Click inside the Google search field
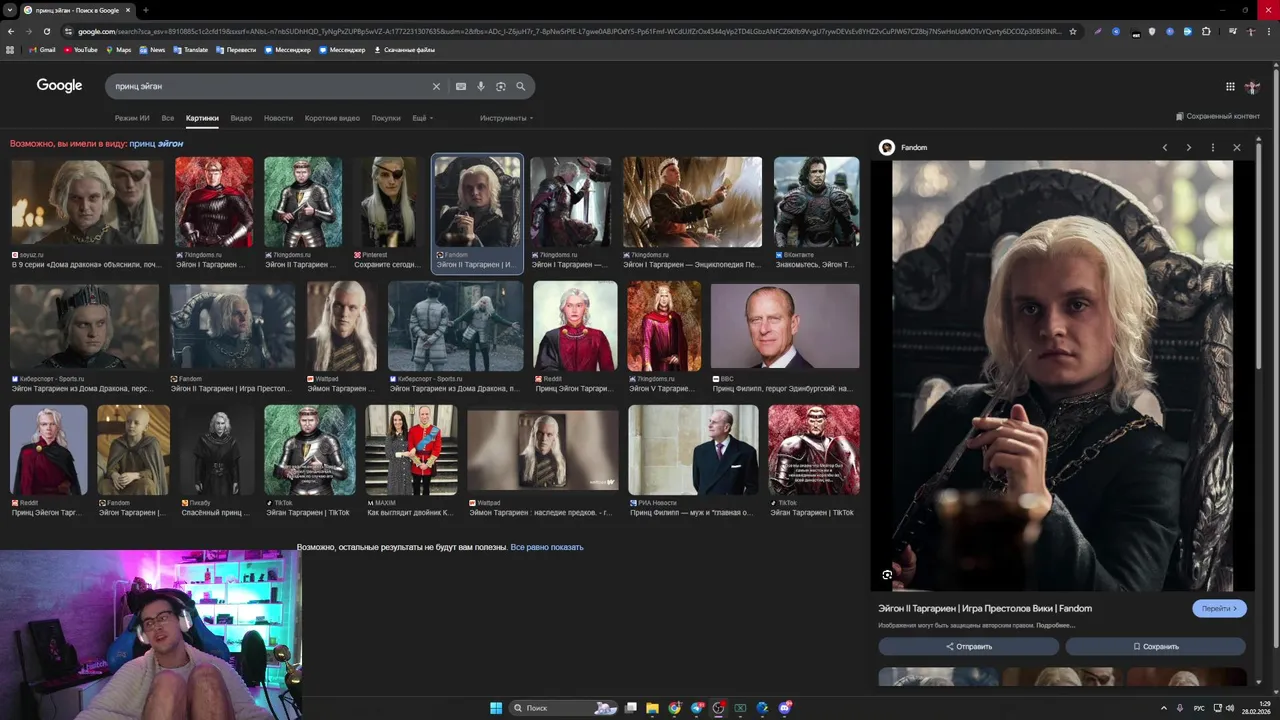1280x720 pixels. click(x=270, y=86)
